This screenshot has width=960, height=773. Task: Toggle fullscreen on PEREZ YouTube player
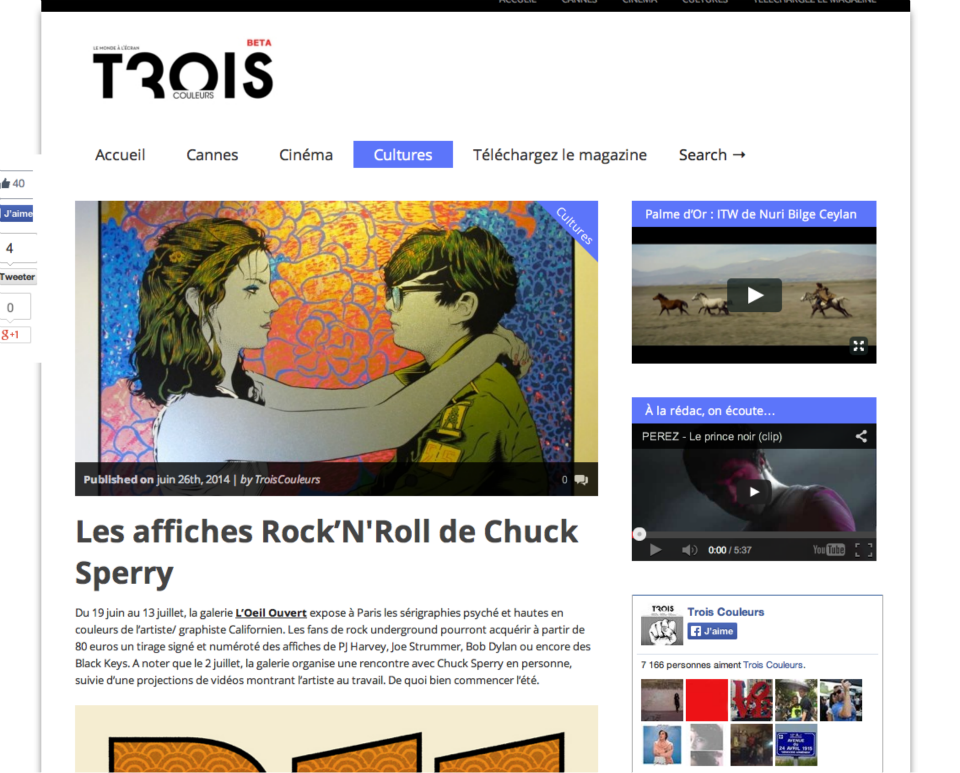pos(863,550)
